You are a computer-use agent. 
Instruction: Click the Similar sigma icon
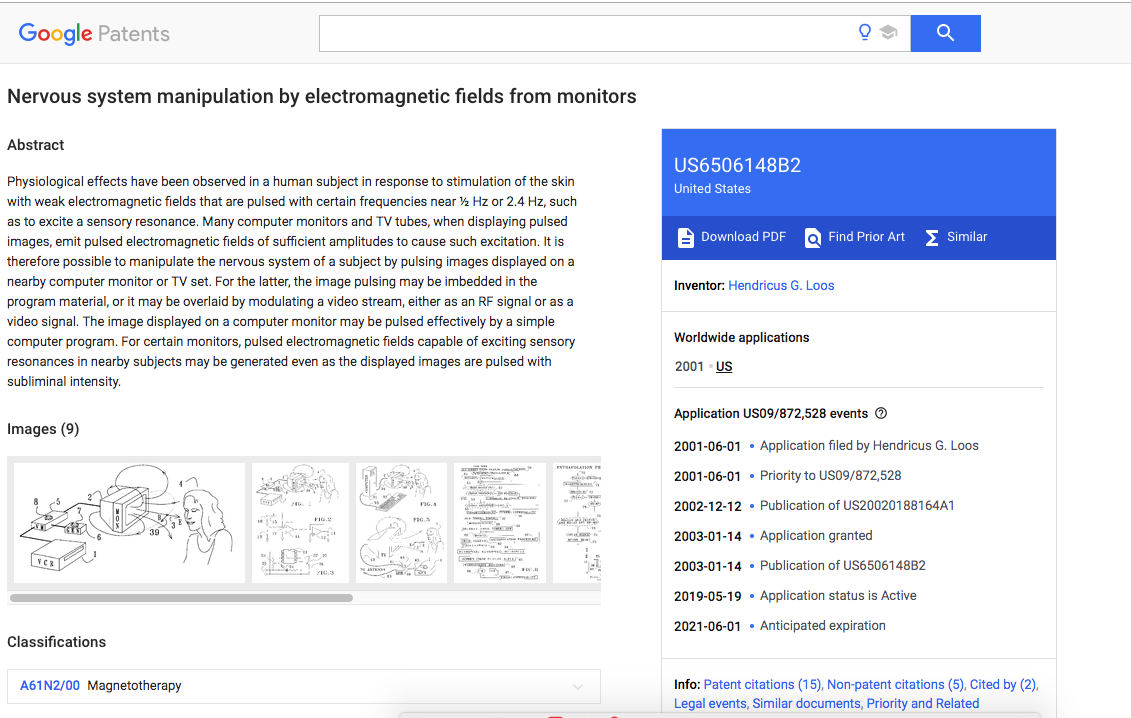931,237
